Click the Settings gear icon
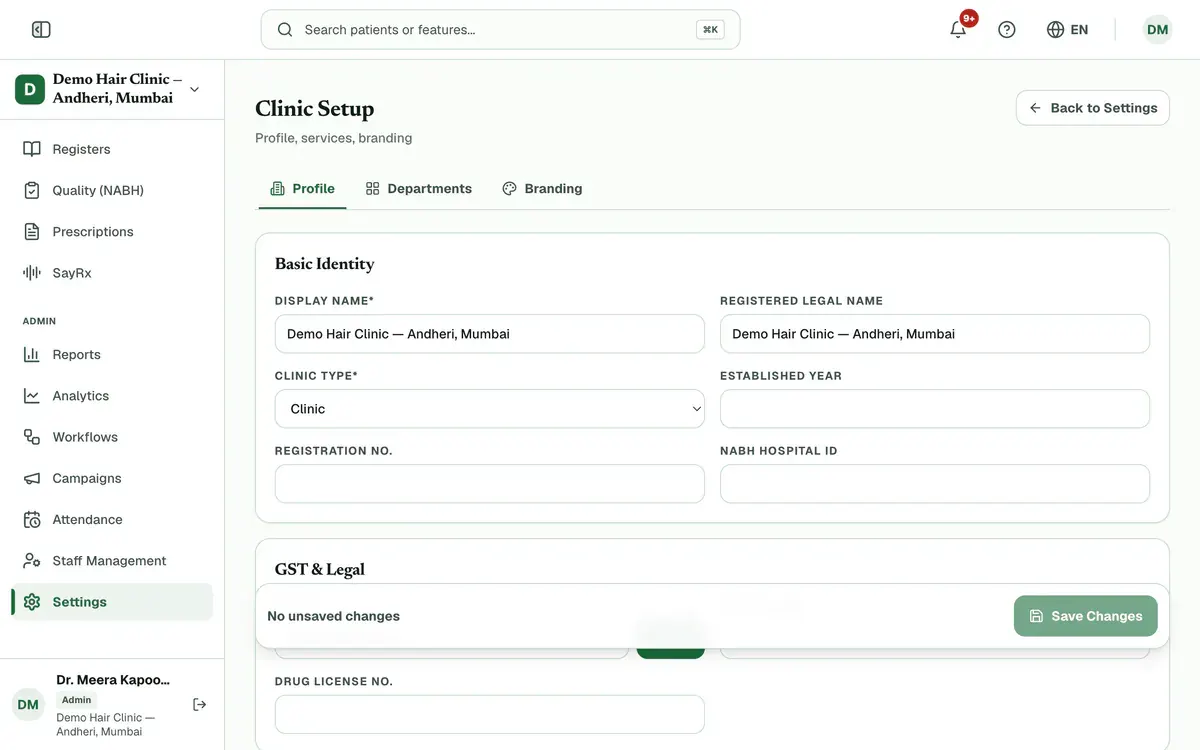 point(32,602)
